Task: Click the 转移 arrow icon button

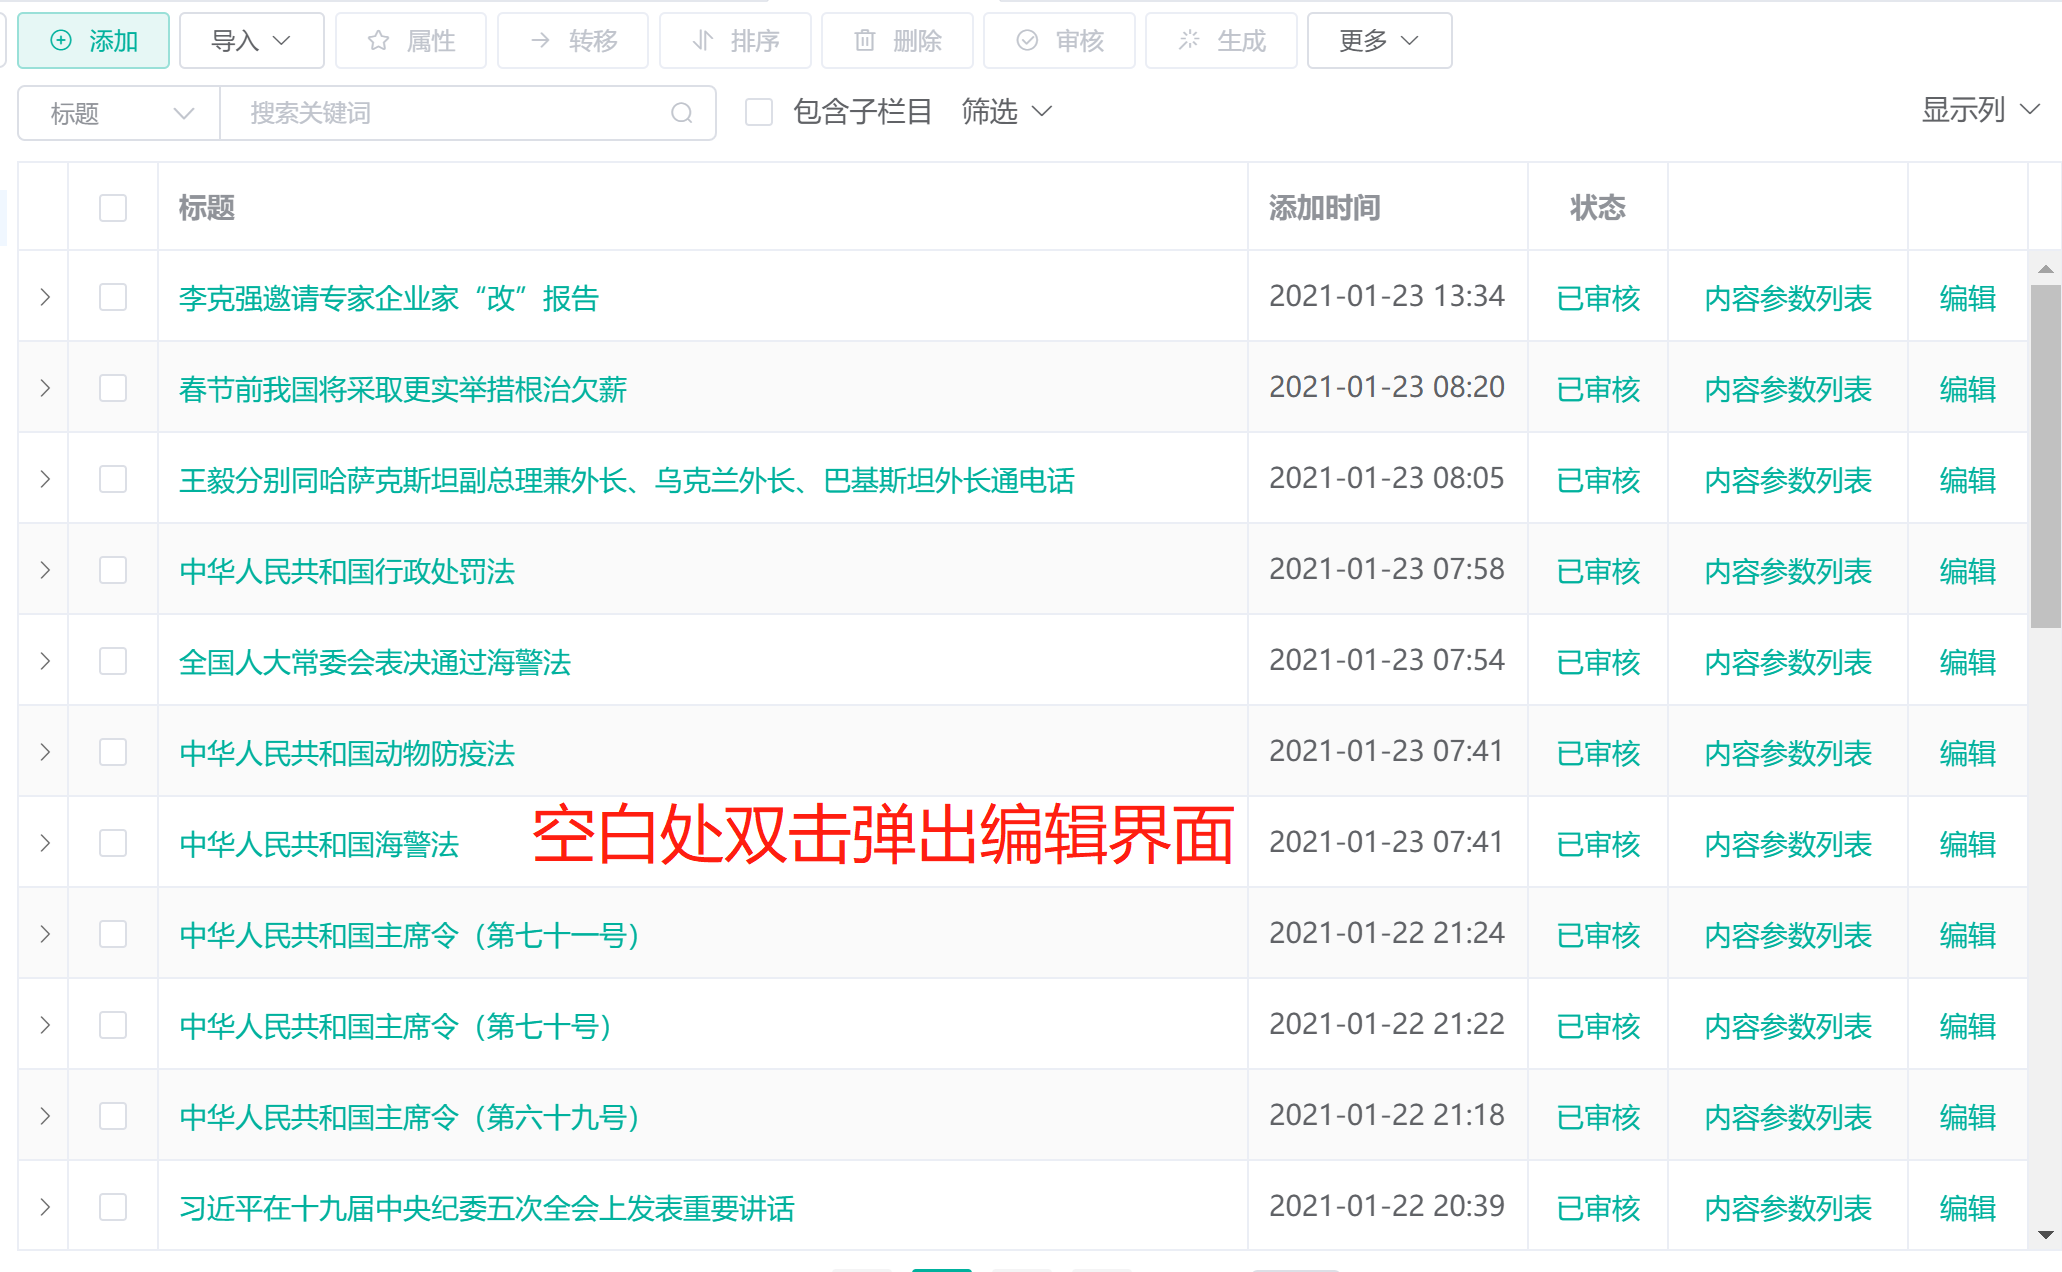Action: [573, 41]
